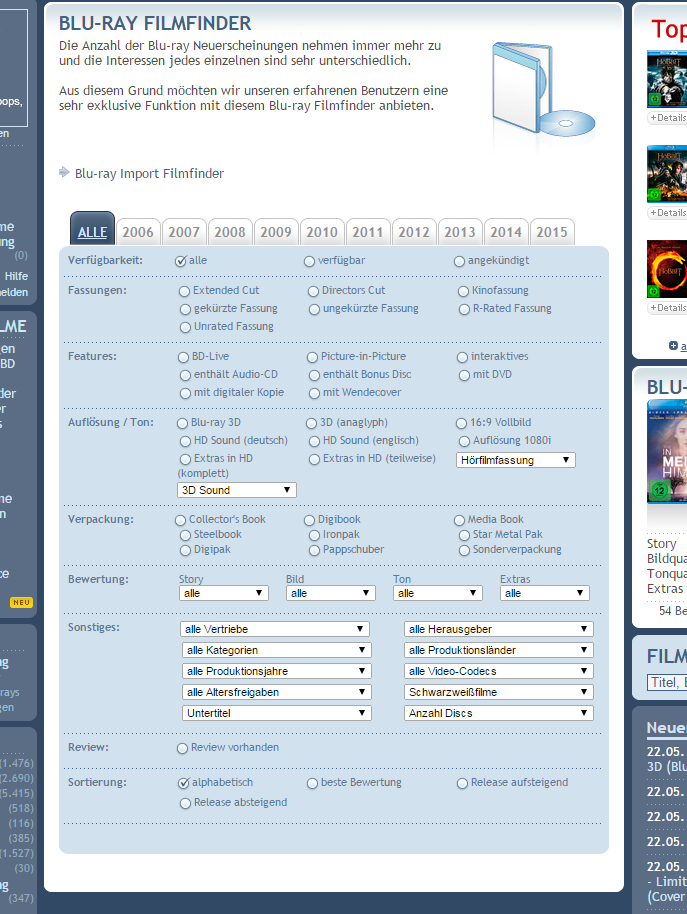Select the Extended Cut option

(184, 291)
